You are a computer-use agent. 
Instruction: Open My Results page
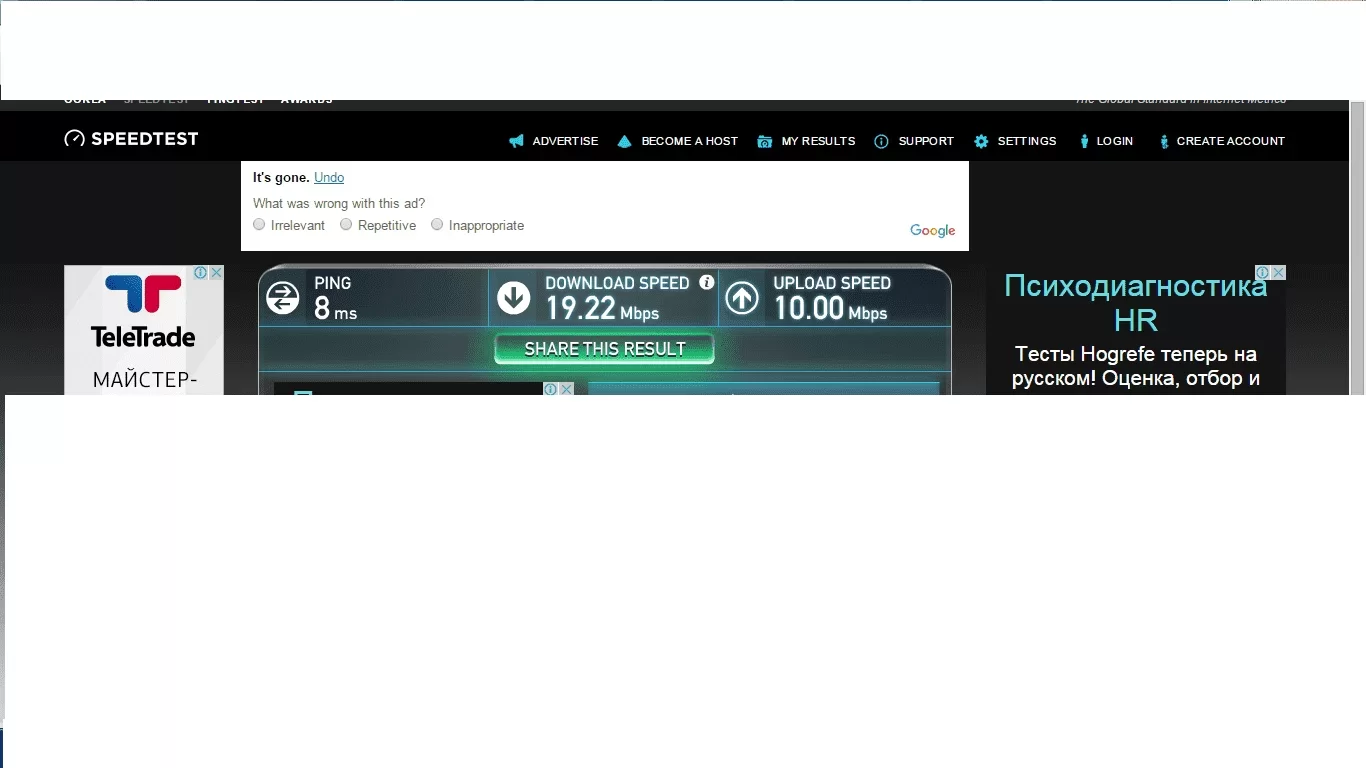[x=818, y=141]
